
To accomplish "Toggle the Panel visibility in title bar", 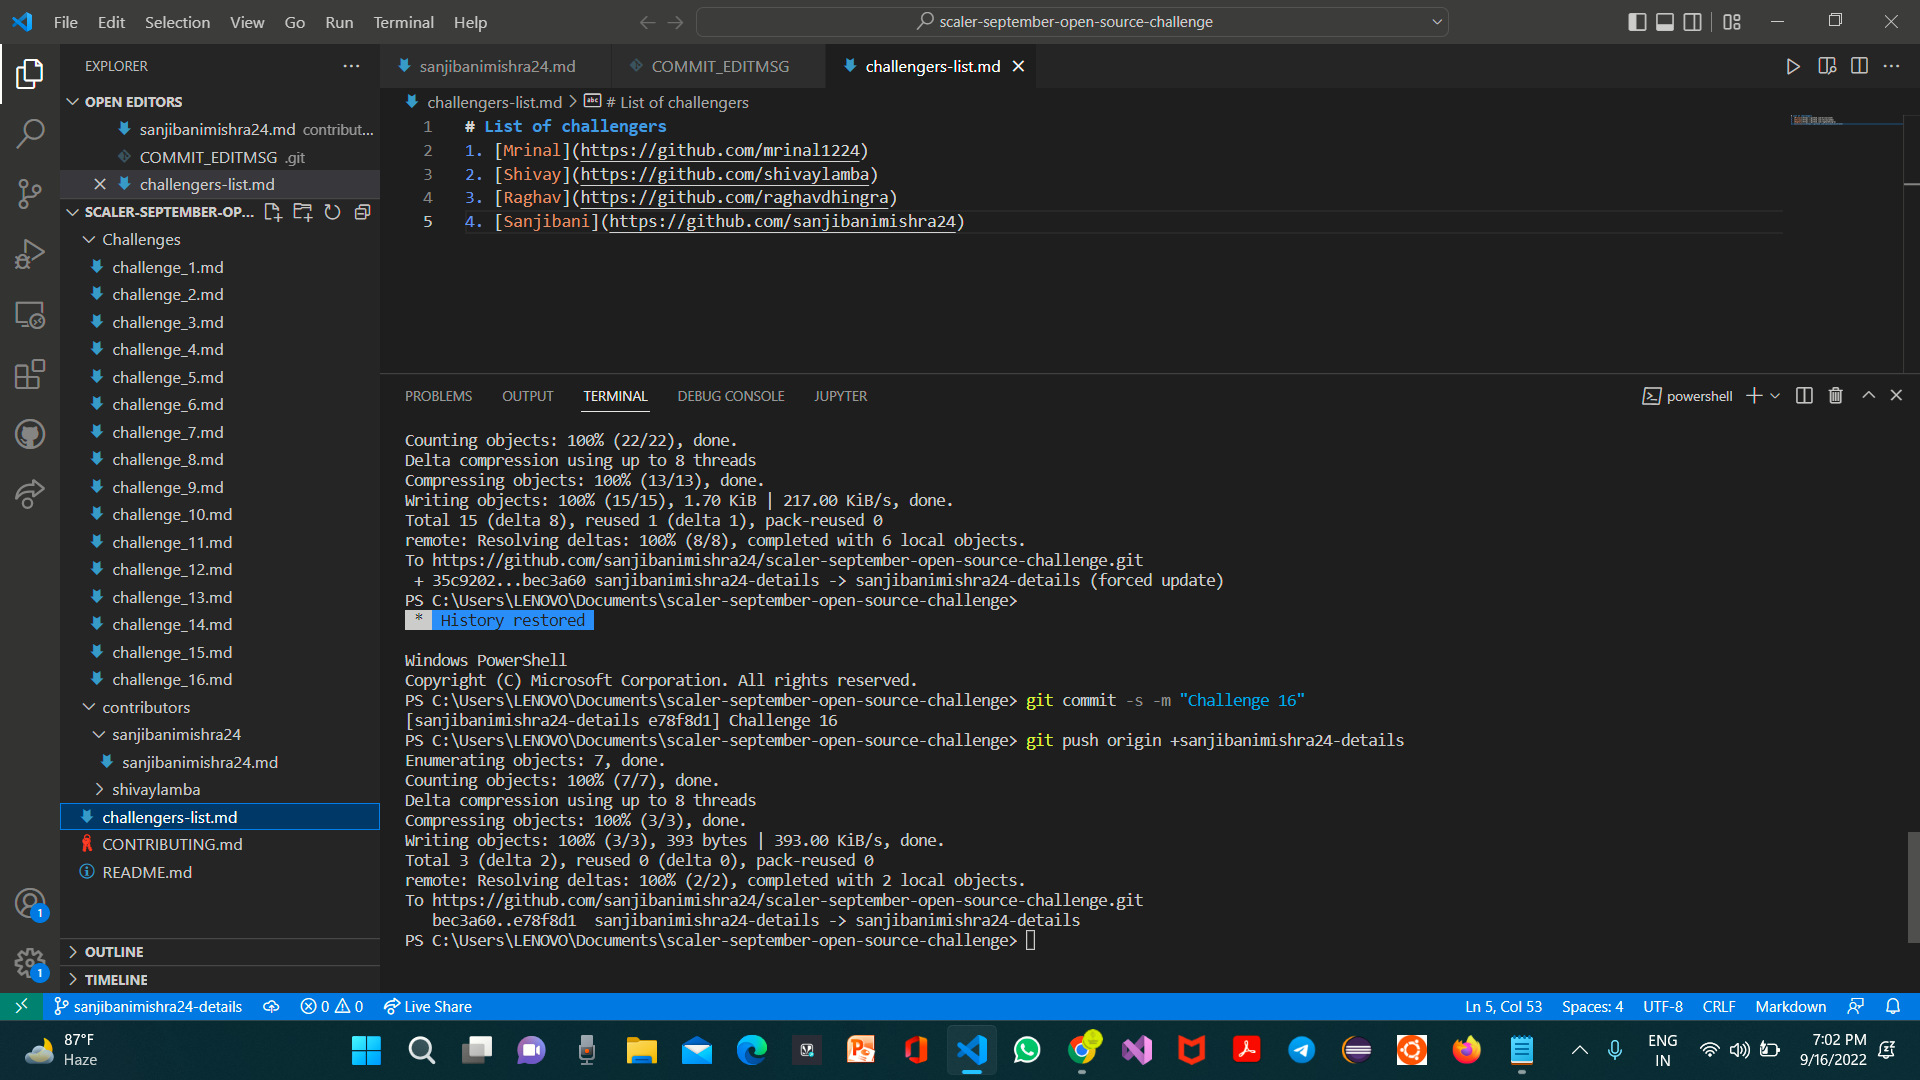I will point(1664,21).
